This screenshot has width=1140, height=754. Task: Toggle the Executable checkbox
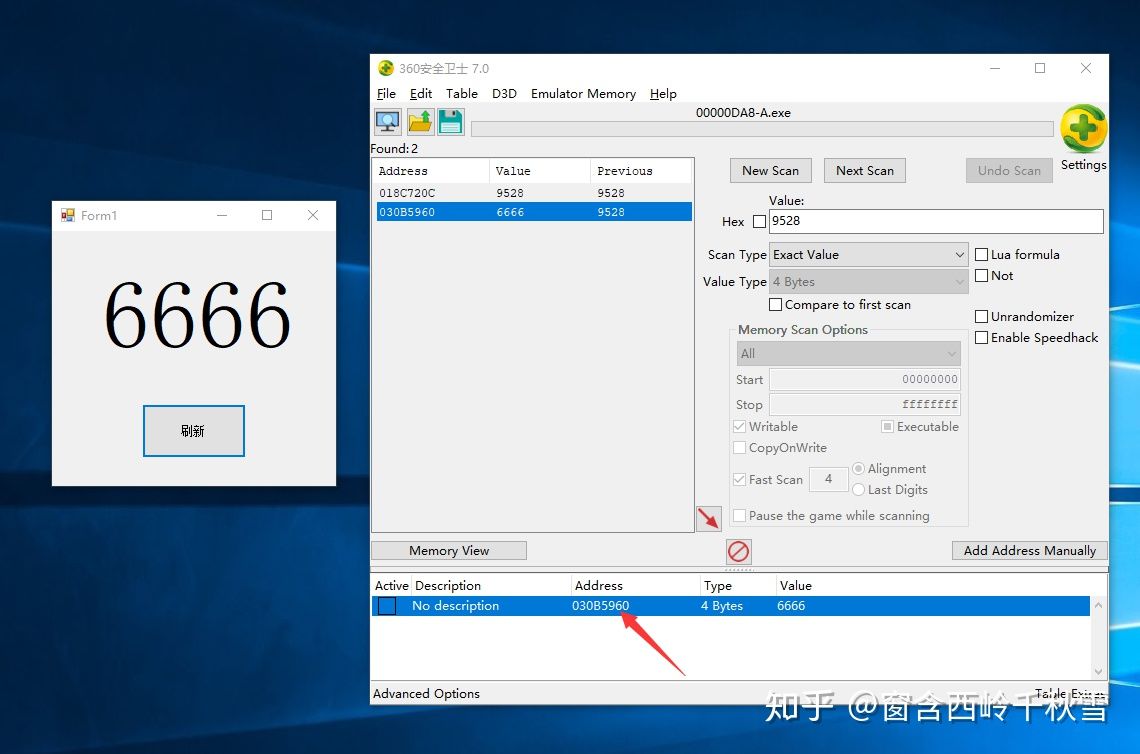887,426
